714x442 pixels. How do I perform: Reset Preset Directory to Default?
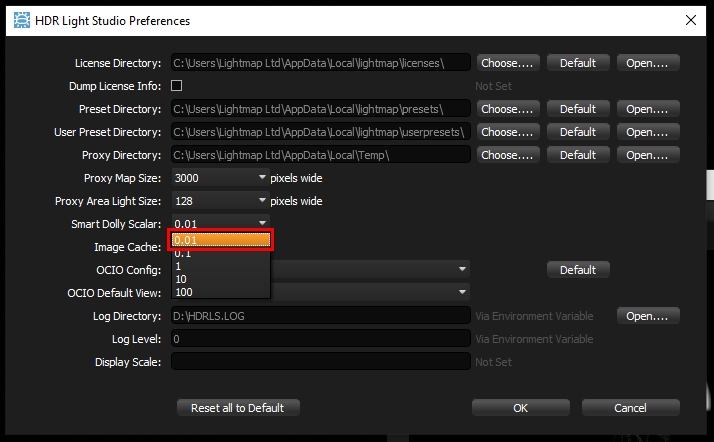(x=578, y=109)
